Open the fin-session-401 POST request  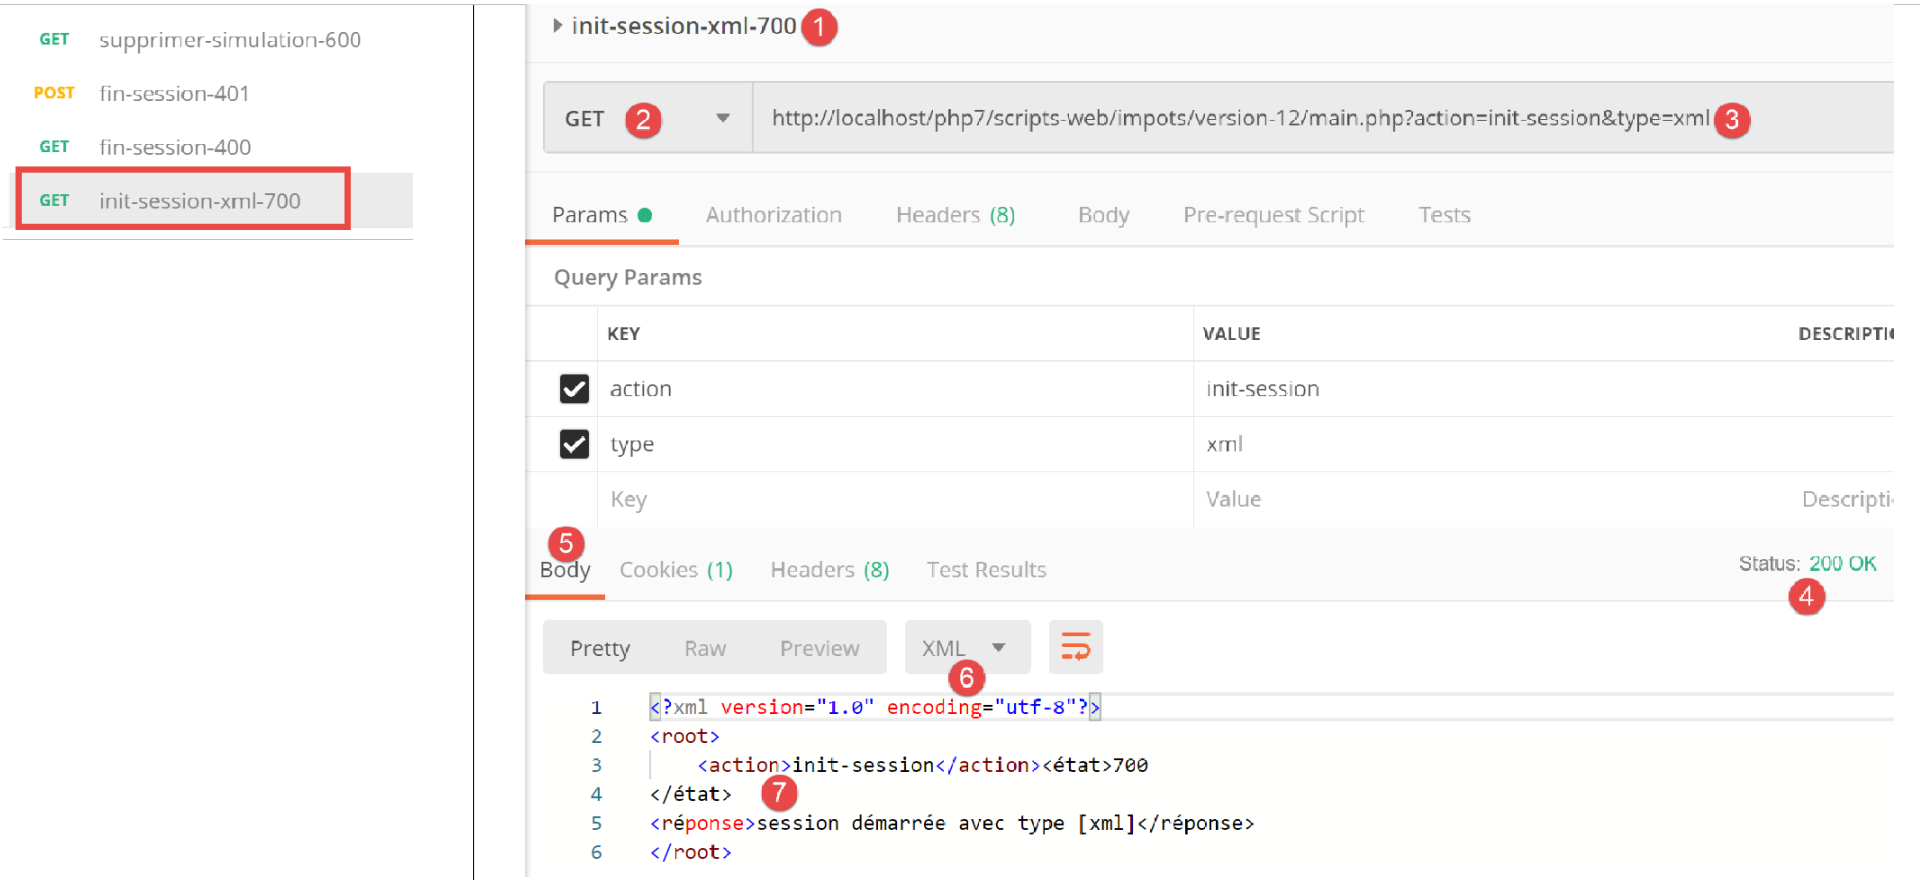[x=174, y=94]
